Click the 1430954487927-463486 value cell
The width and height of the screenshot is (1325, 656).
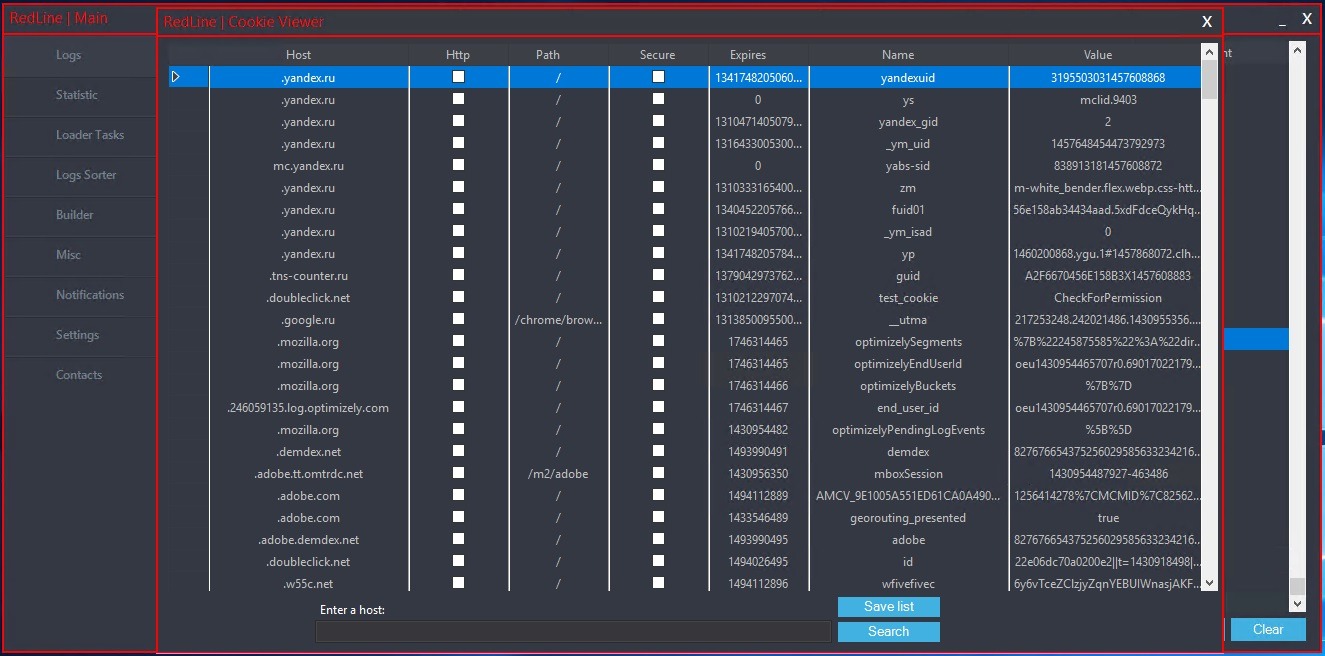click(1106, 473)
